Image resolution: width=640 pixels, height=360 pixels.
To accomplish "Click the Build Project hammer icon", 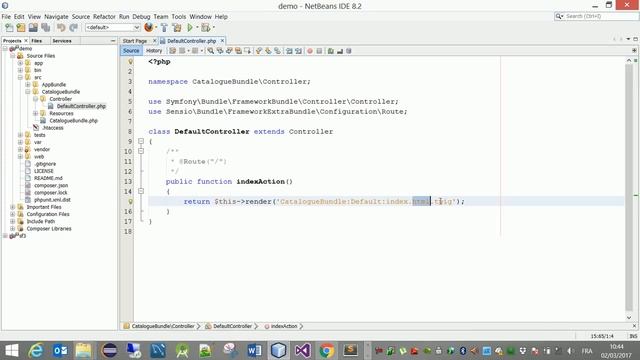I will pos(164,27).
